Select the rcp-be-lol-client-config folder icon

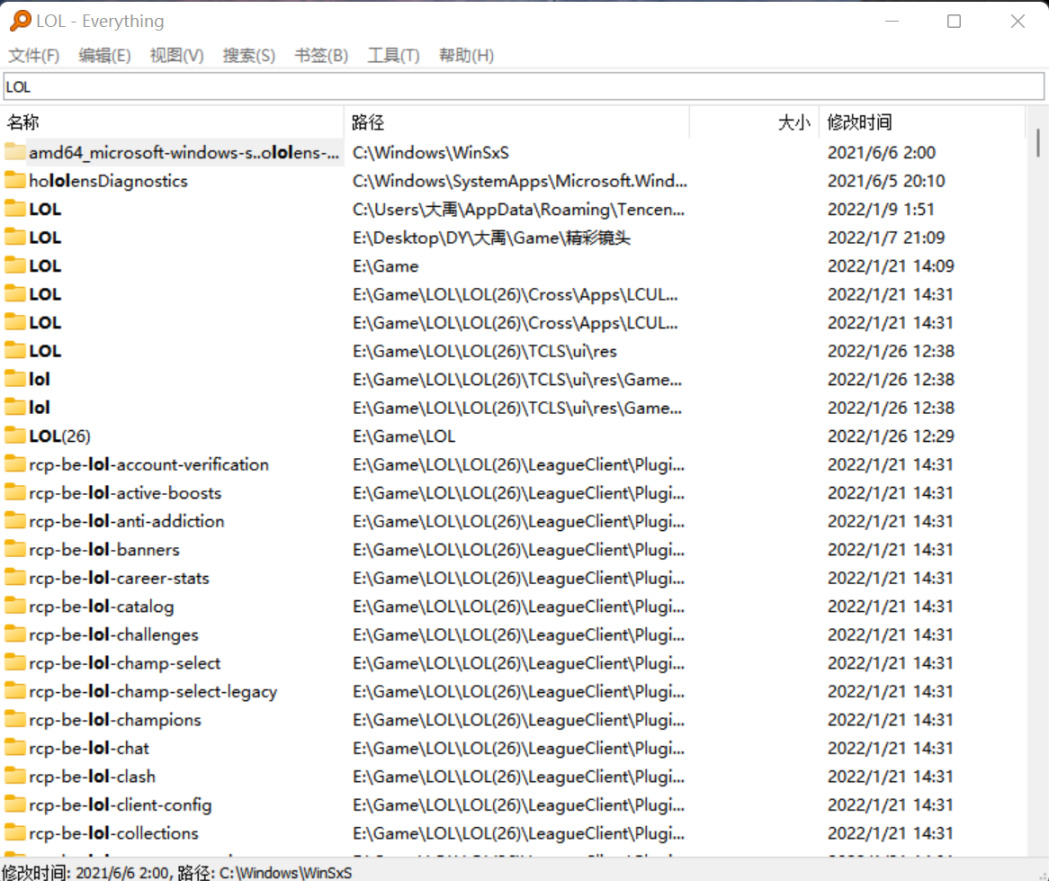click(15, 804)
